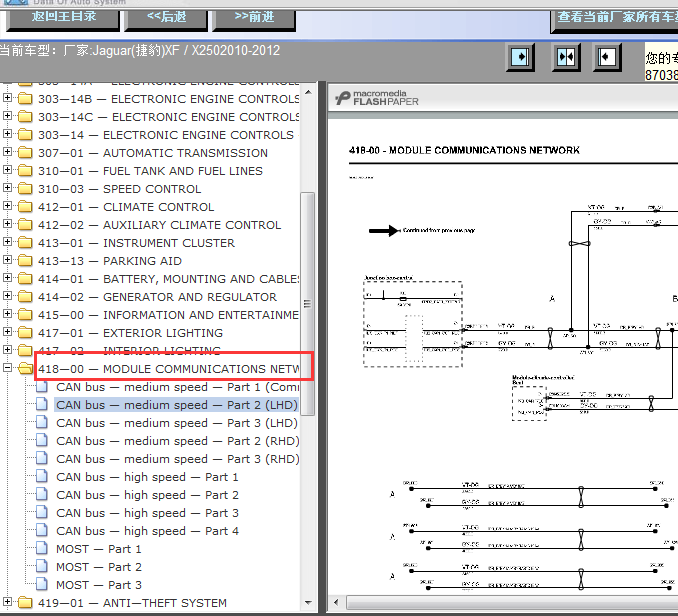The height and width of the screenshot is (616, 678).
Task: Click the >>前进 forward button
Action: [254, 19]
